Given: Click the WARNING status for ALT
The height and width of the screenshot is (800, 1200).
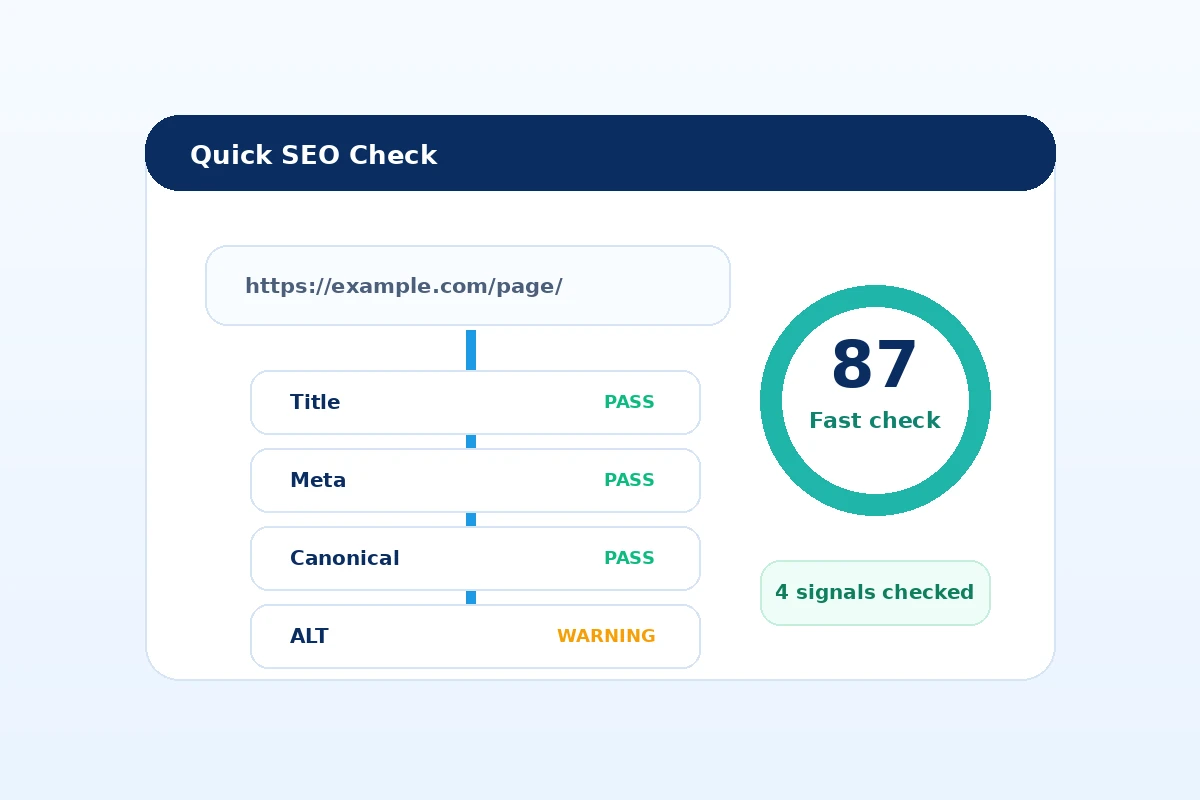Looking at the screenshot, I should 606,636.
